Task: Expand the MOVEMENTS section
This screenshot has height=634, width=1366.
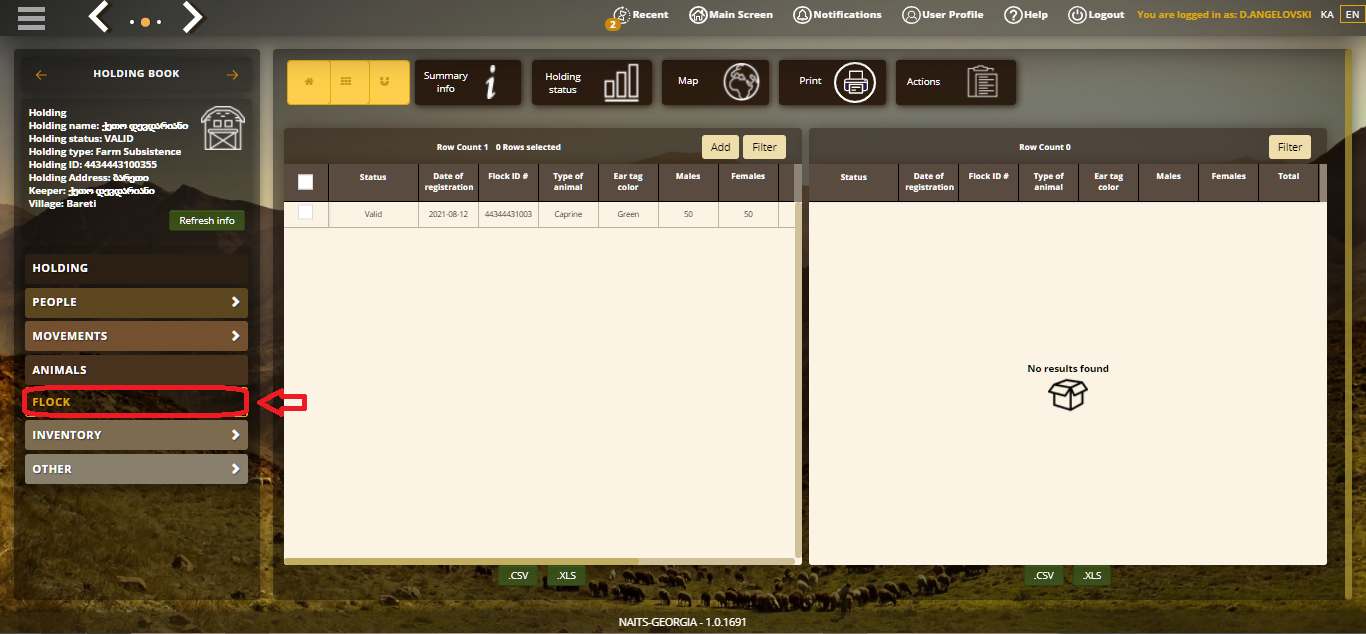Action: pyautogui.click(x=136, y=336)
